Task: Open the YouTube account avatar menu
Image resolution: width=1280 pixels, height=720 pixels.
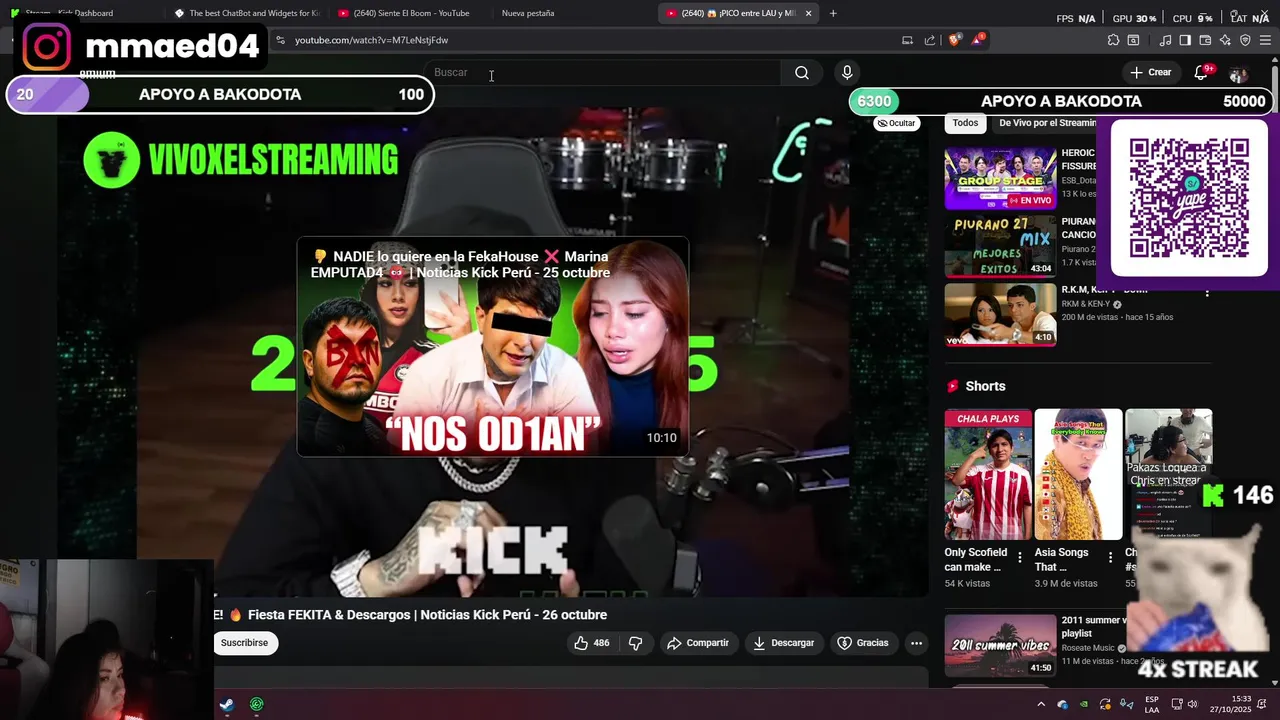Action: coord(1239,75)
